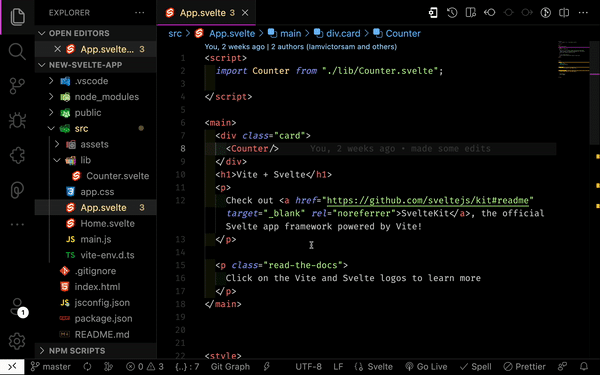Click the master branch in status bar

[51, 367]
